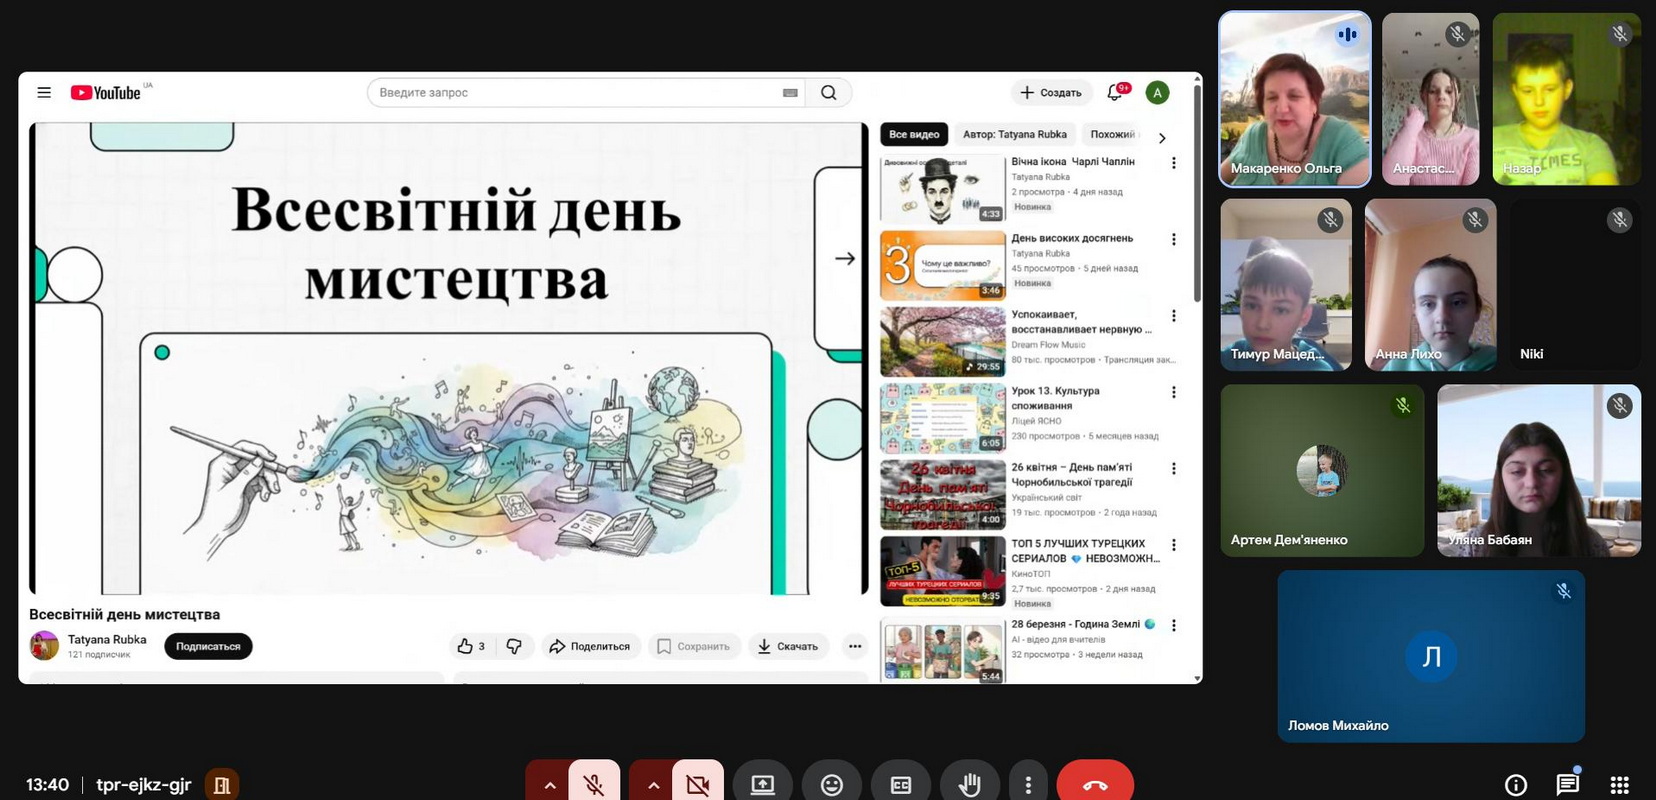Open the meeting chat panel
This screenshot has width=1656, height=800.
click(1567, 785)
